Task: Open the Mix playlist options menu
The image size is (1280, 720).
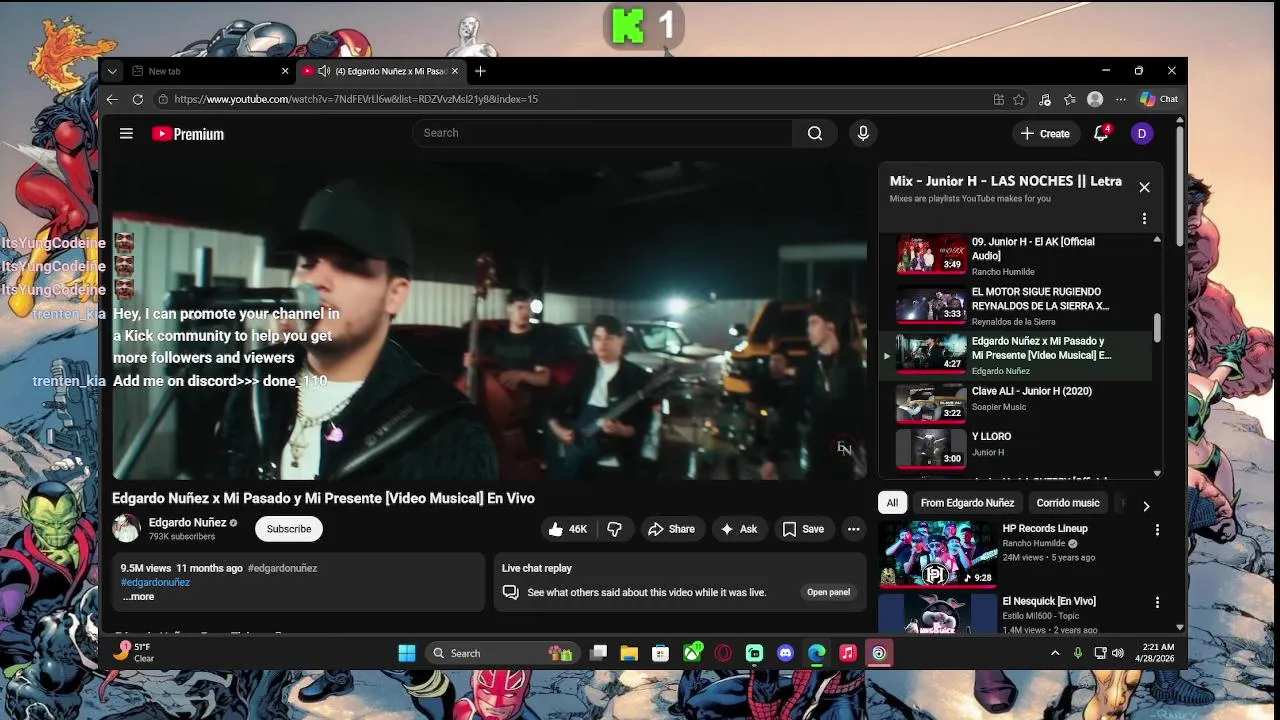Action: click(1144, 219)
